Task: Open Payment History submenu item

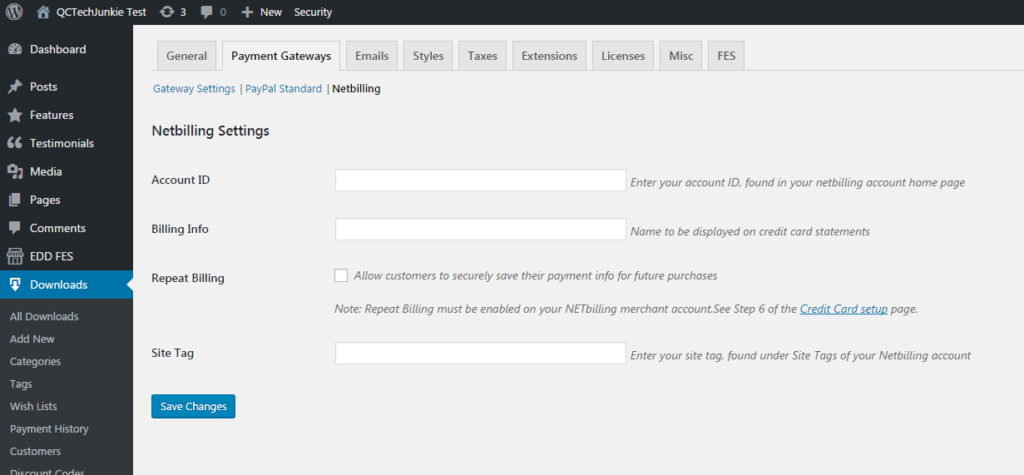Action: (49, 429)
